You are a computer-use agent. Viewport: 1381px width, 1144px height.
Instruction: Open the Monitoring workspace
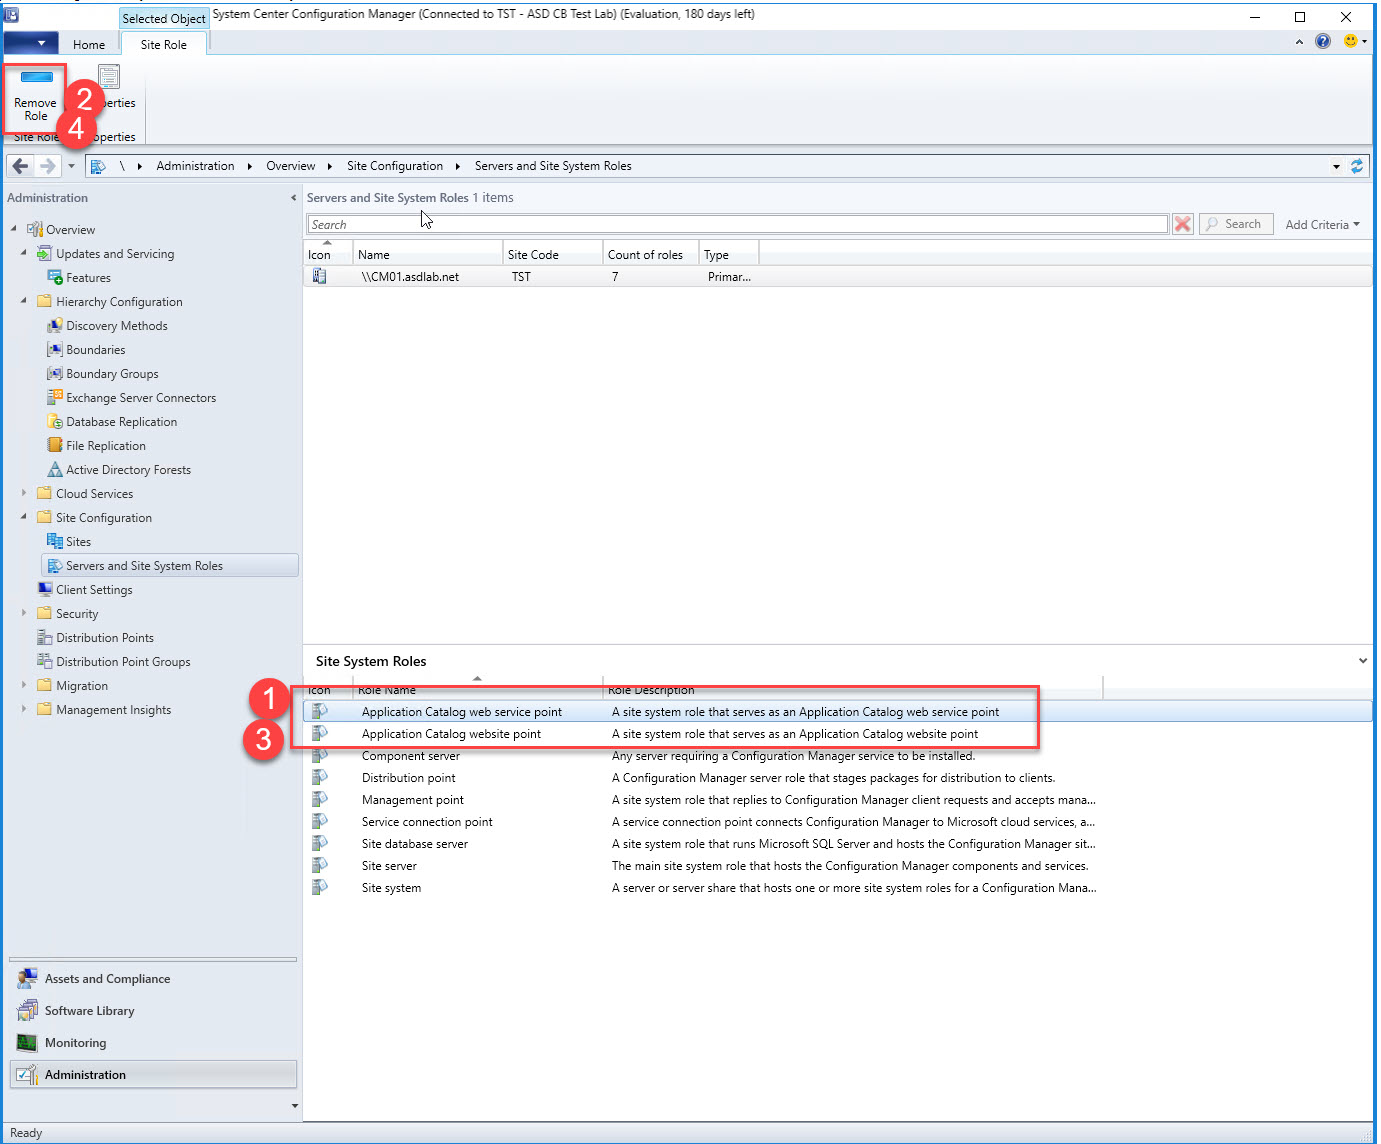pyautogui.click(x=153, y=1043)
